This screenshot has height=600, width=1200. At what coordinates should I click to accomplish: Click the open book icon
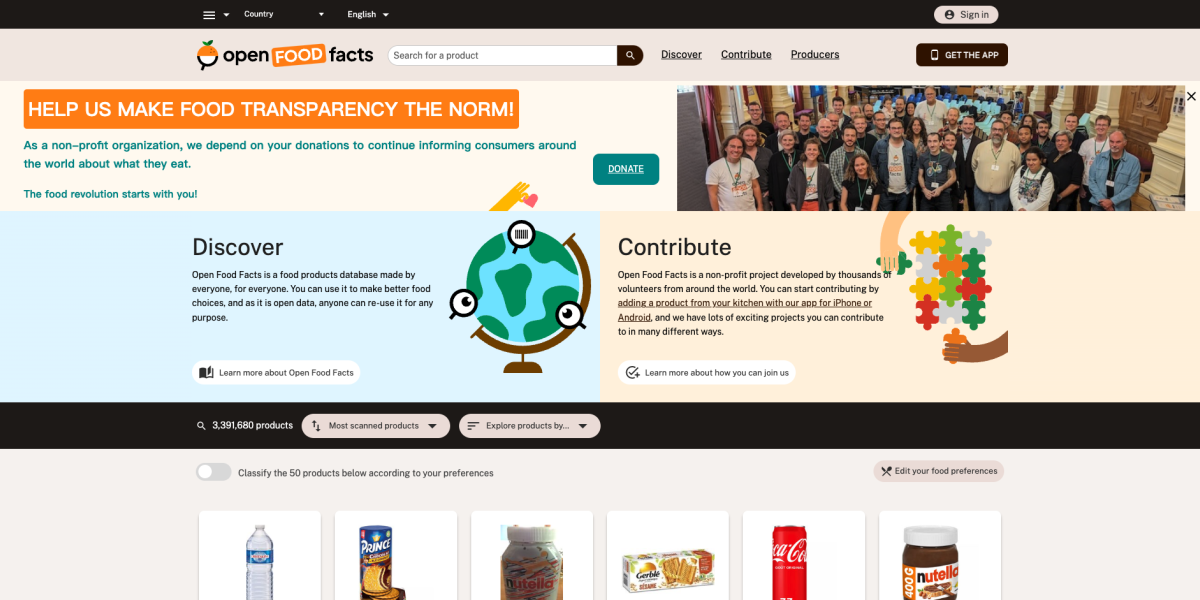(x=206, y=373)
